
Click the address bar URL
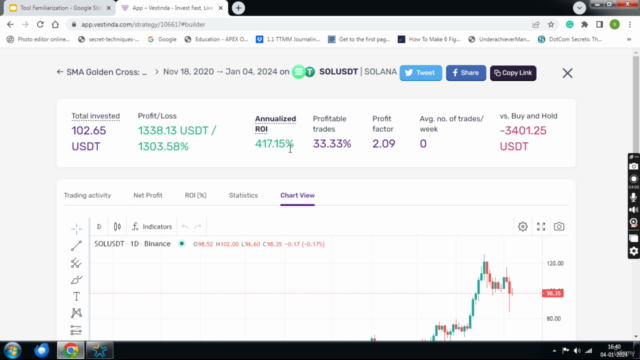pyautogui.click(x=143, y=24)
